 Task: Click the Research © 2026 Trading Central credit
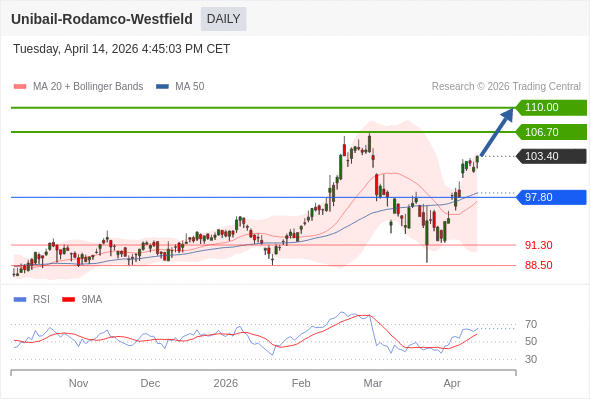(x=506, y=87)
